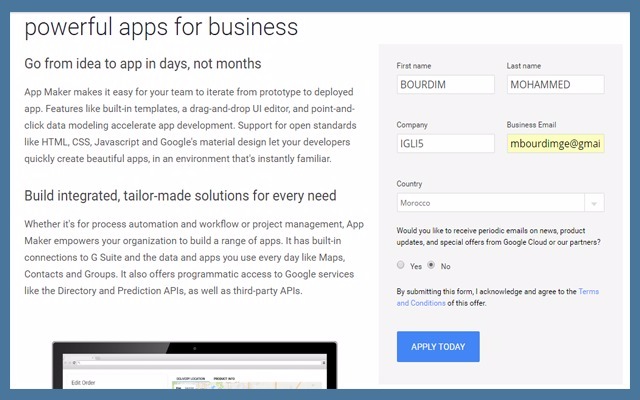Choose the No radio button
The width and height of the screenshot is (640, 400).
click(432, 265)
